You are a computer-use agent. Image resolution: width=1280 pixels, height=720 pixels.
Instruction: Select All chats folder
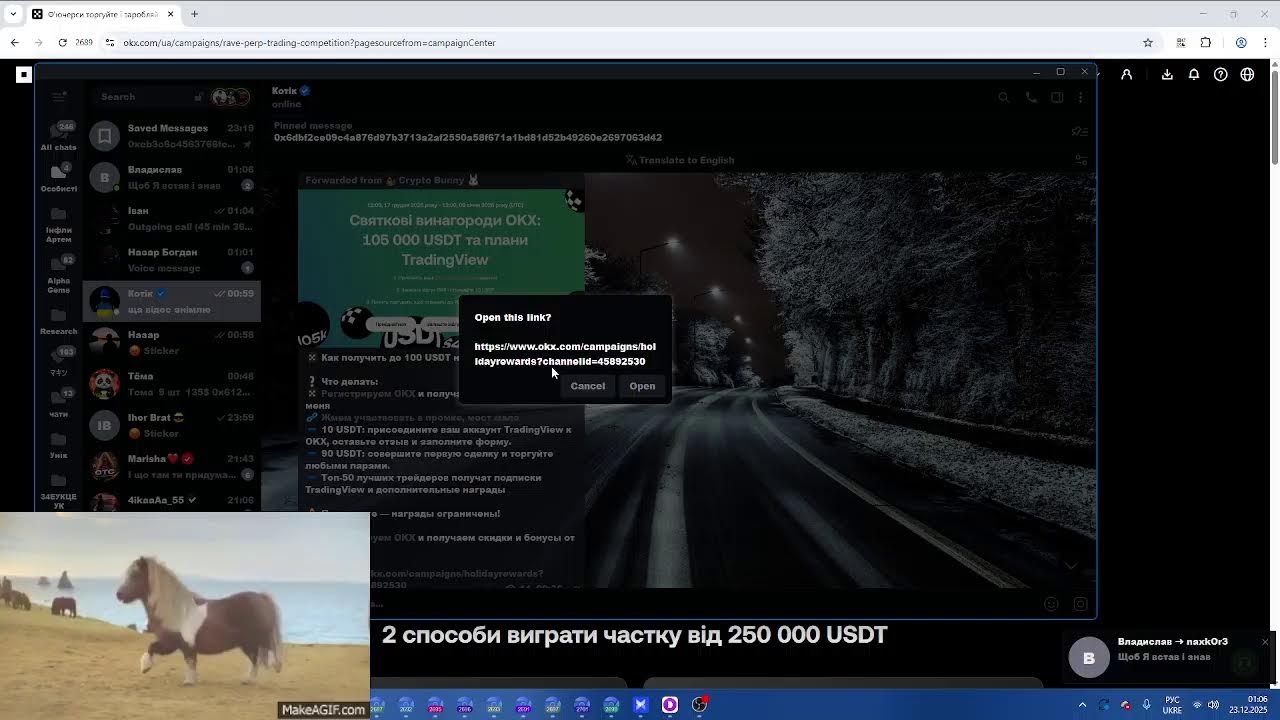[x=59, y=136]
